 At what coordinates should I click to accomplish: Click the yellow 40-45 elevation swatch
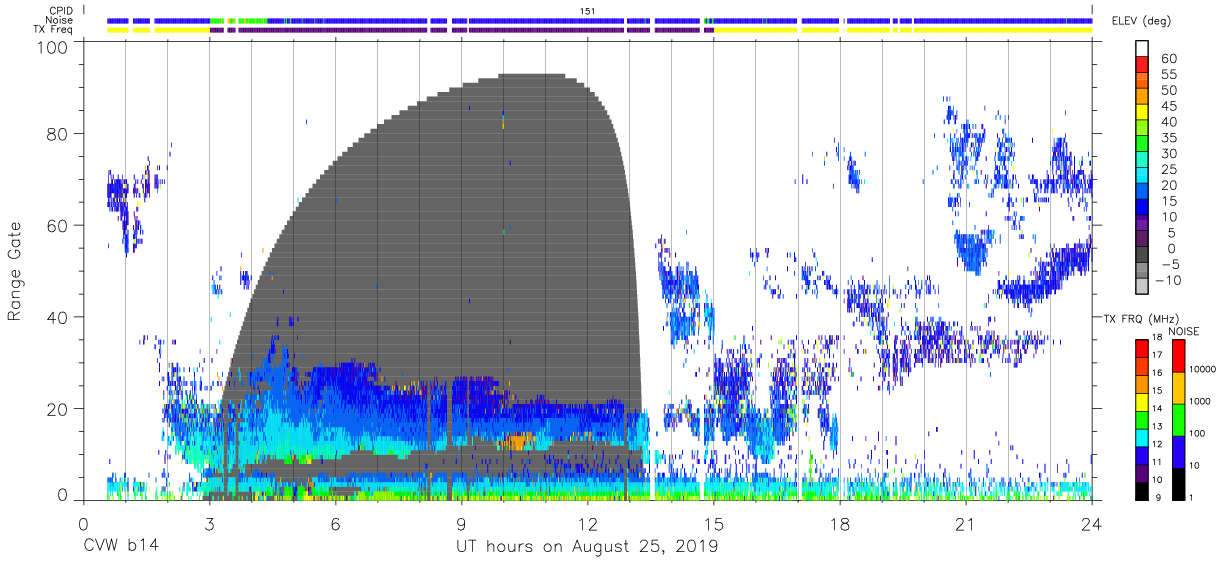1143,113
